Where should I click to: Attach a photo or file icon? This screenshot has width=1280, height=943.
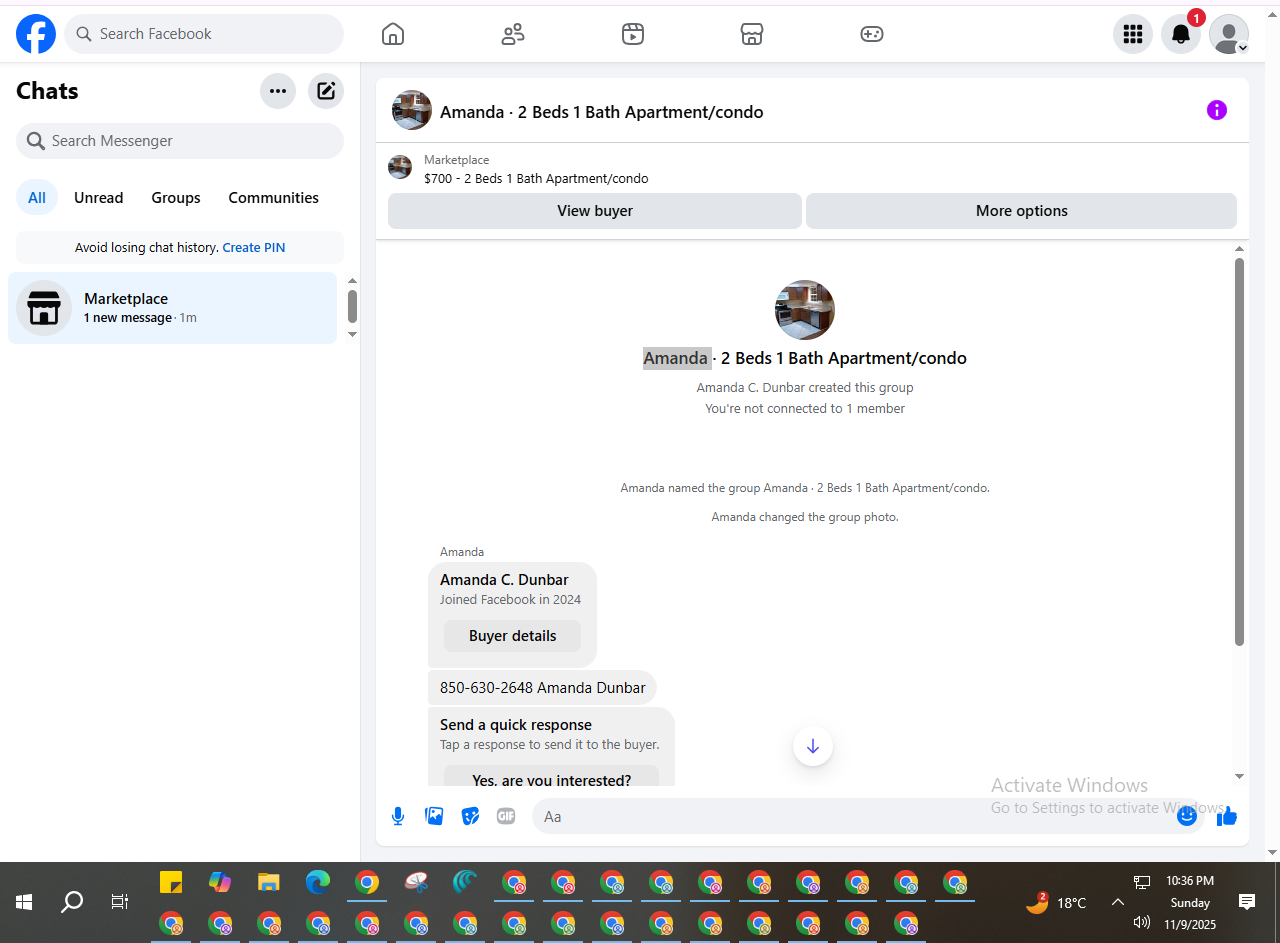(434, 816)
